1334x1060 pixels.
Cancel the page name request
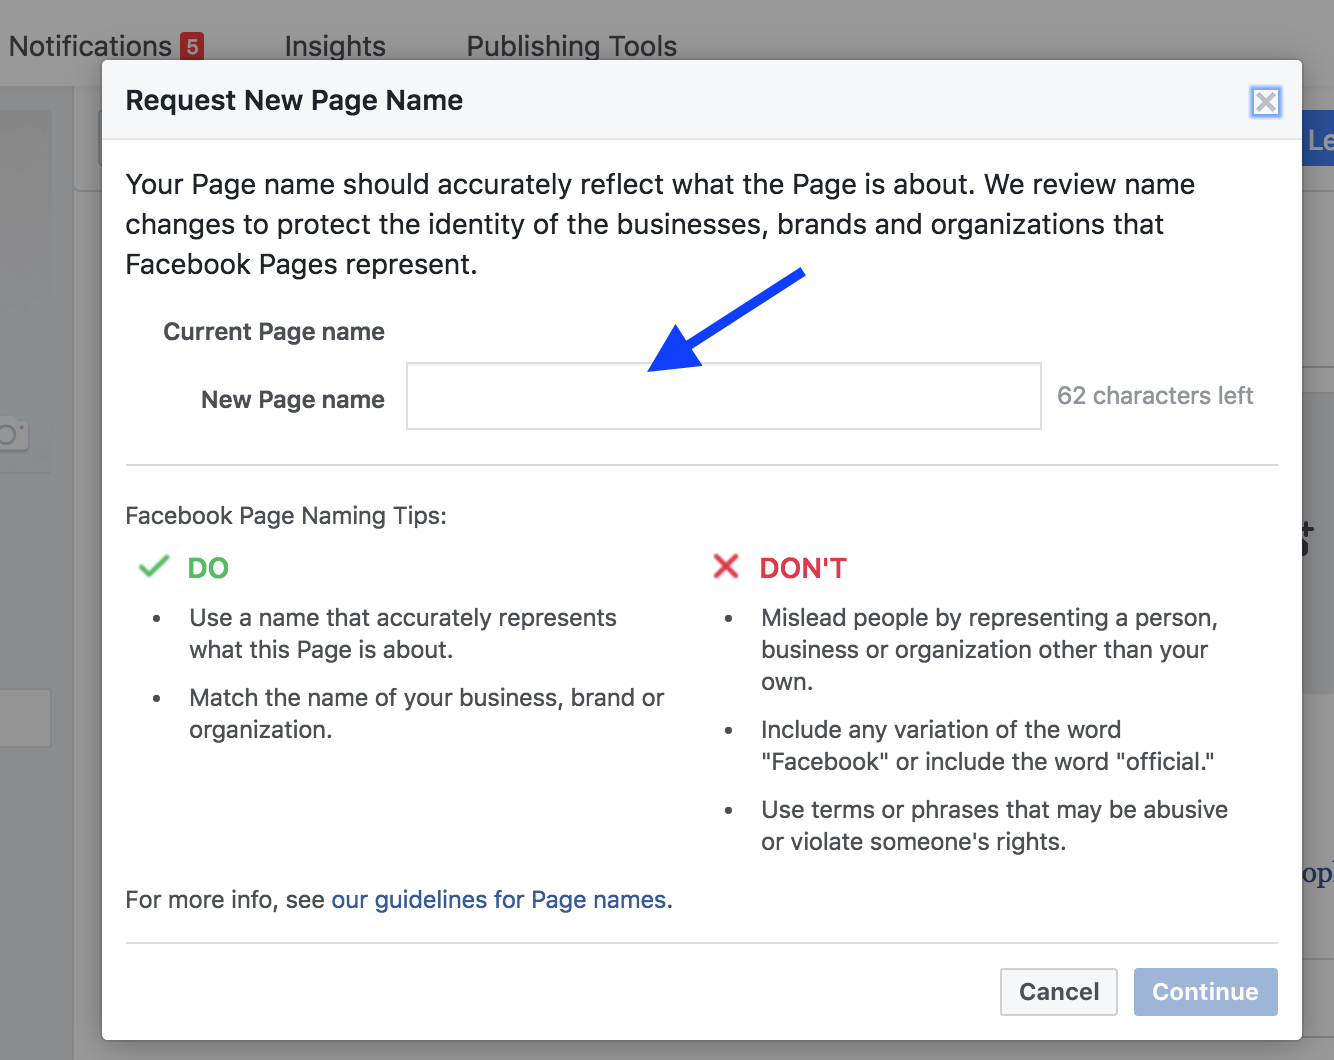pyautogui.click(x=1058, y=992)
